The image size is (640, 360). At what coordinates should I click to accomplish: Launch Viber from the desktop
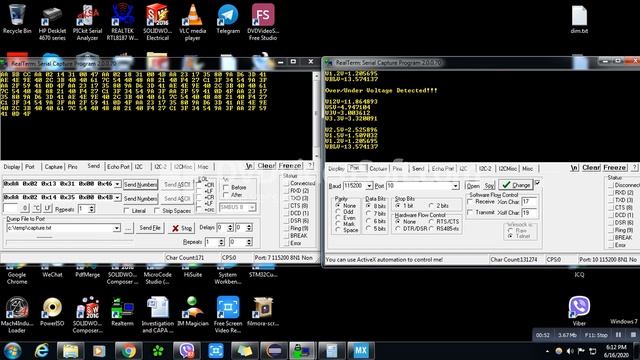pyautogui.click(x=579, y=311)
